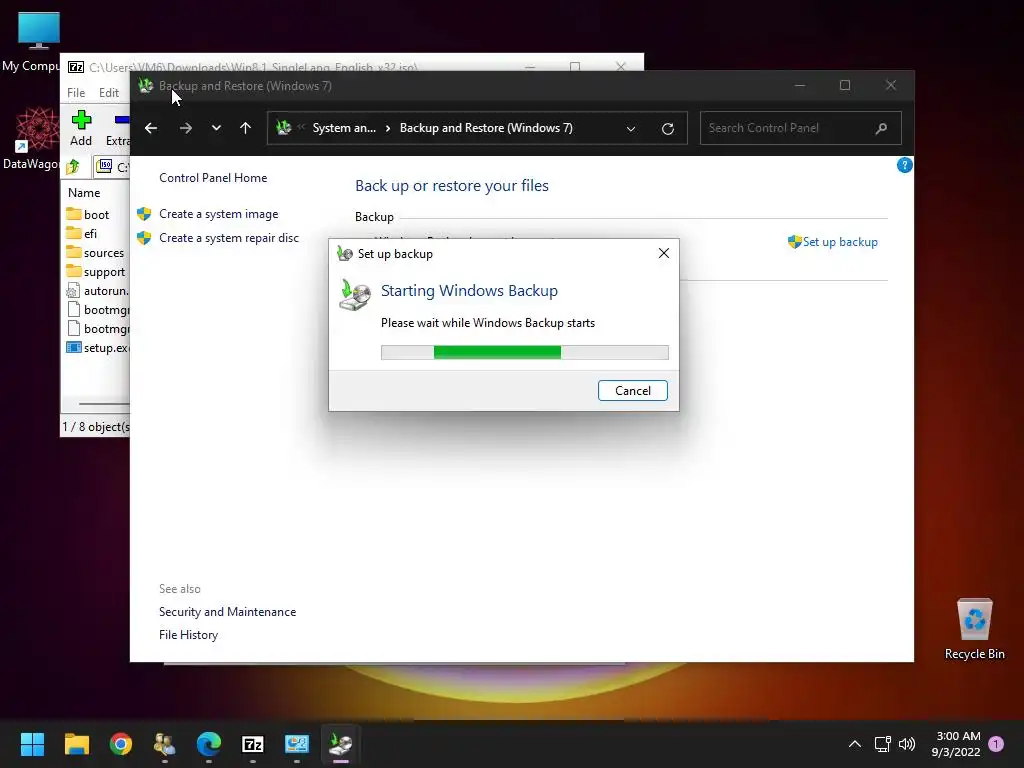Viewport: 1024px width, 768px height.
Task: Open the 7-Zip Edit menu
Action: point(108,93)
